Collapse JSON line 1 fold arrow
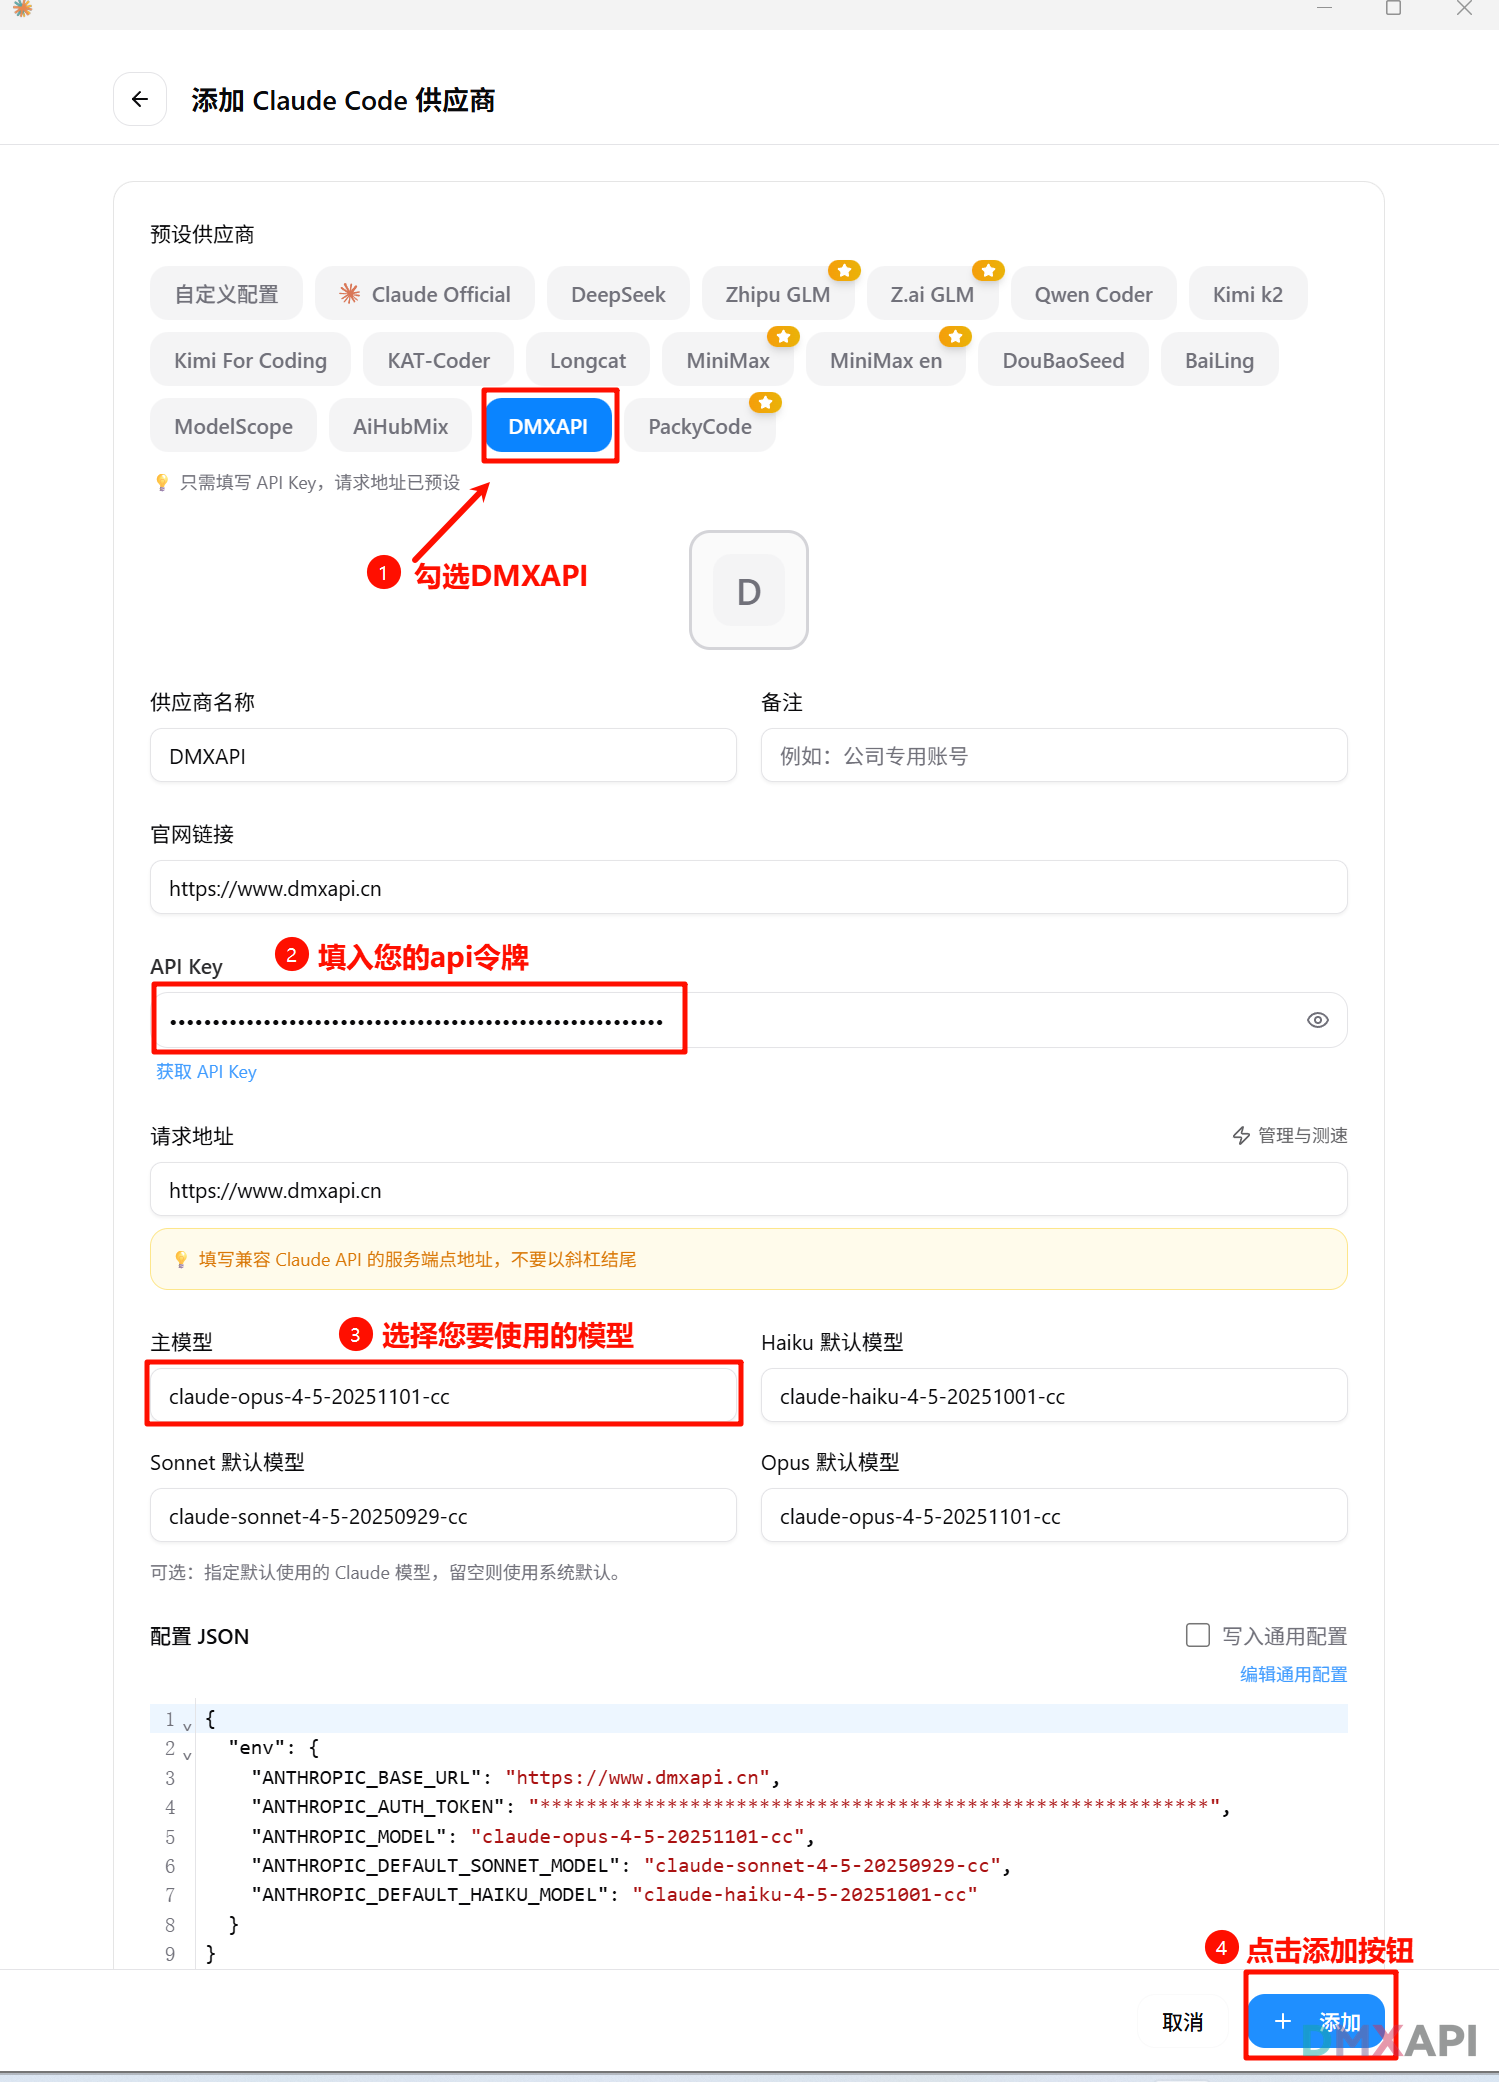This screenshot has width=1499, height=2082. pos(187,1726)
